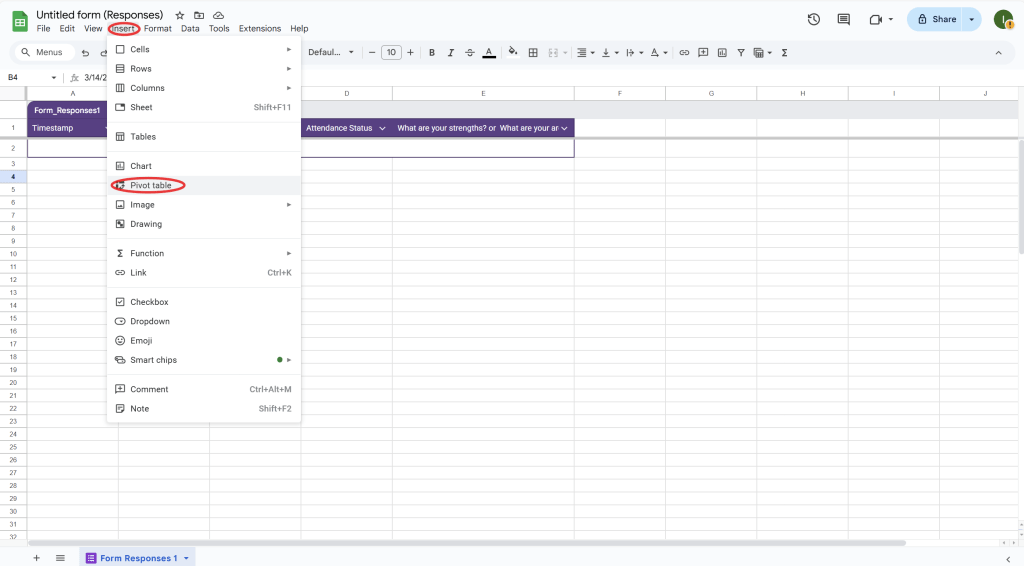Toggle italic formatting in toolbar

[x=451, y=52]
